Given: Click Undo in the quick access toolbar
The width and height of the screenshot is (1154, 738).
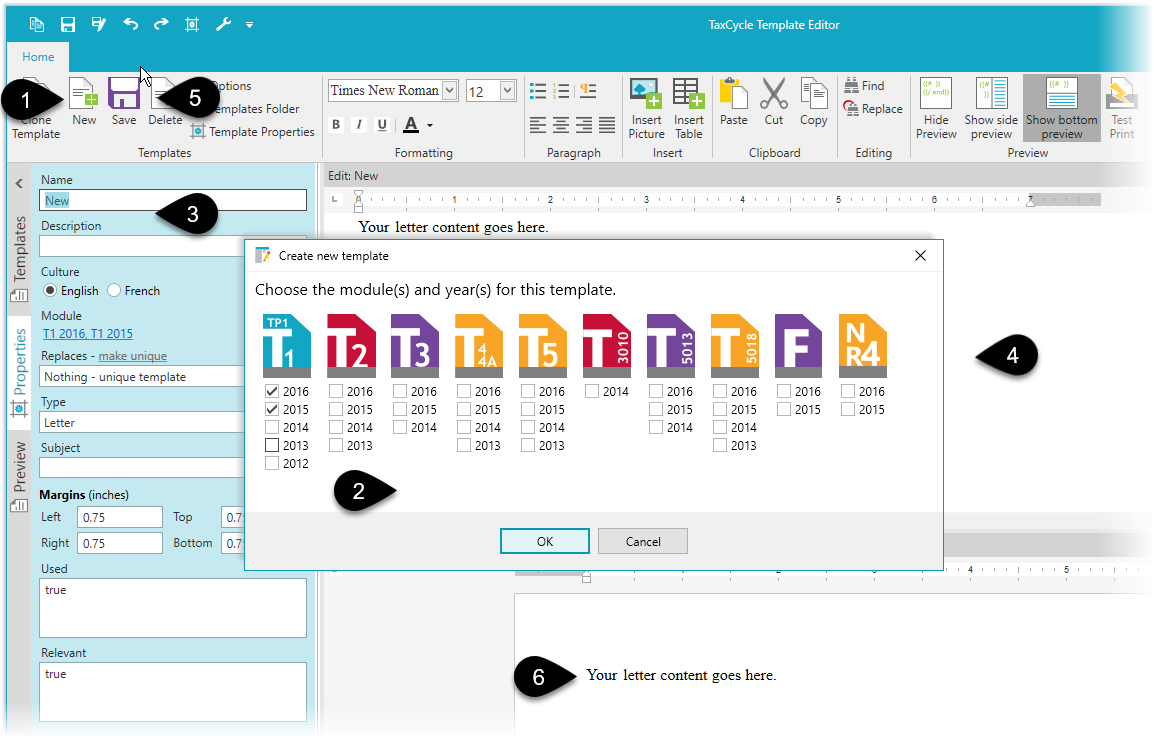Looking at the screenshot, I should (x=130, y=24).
